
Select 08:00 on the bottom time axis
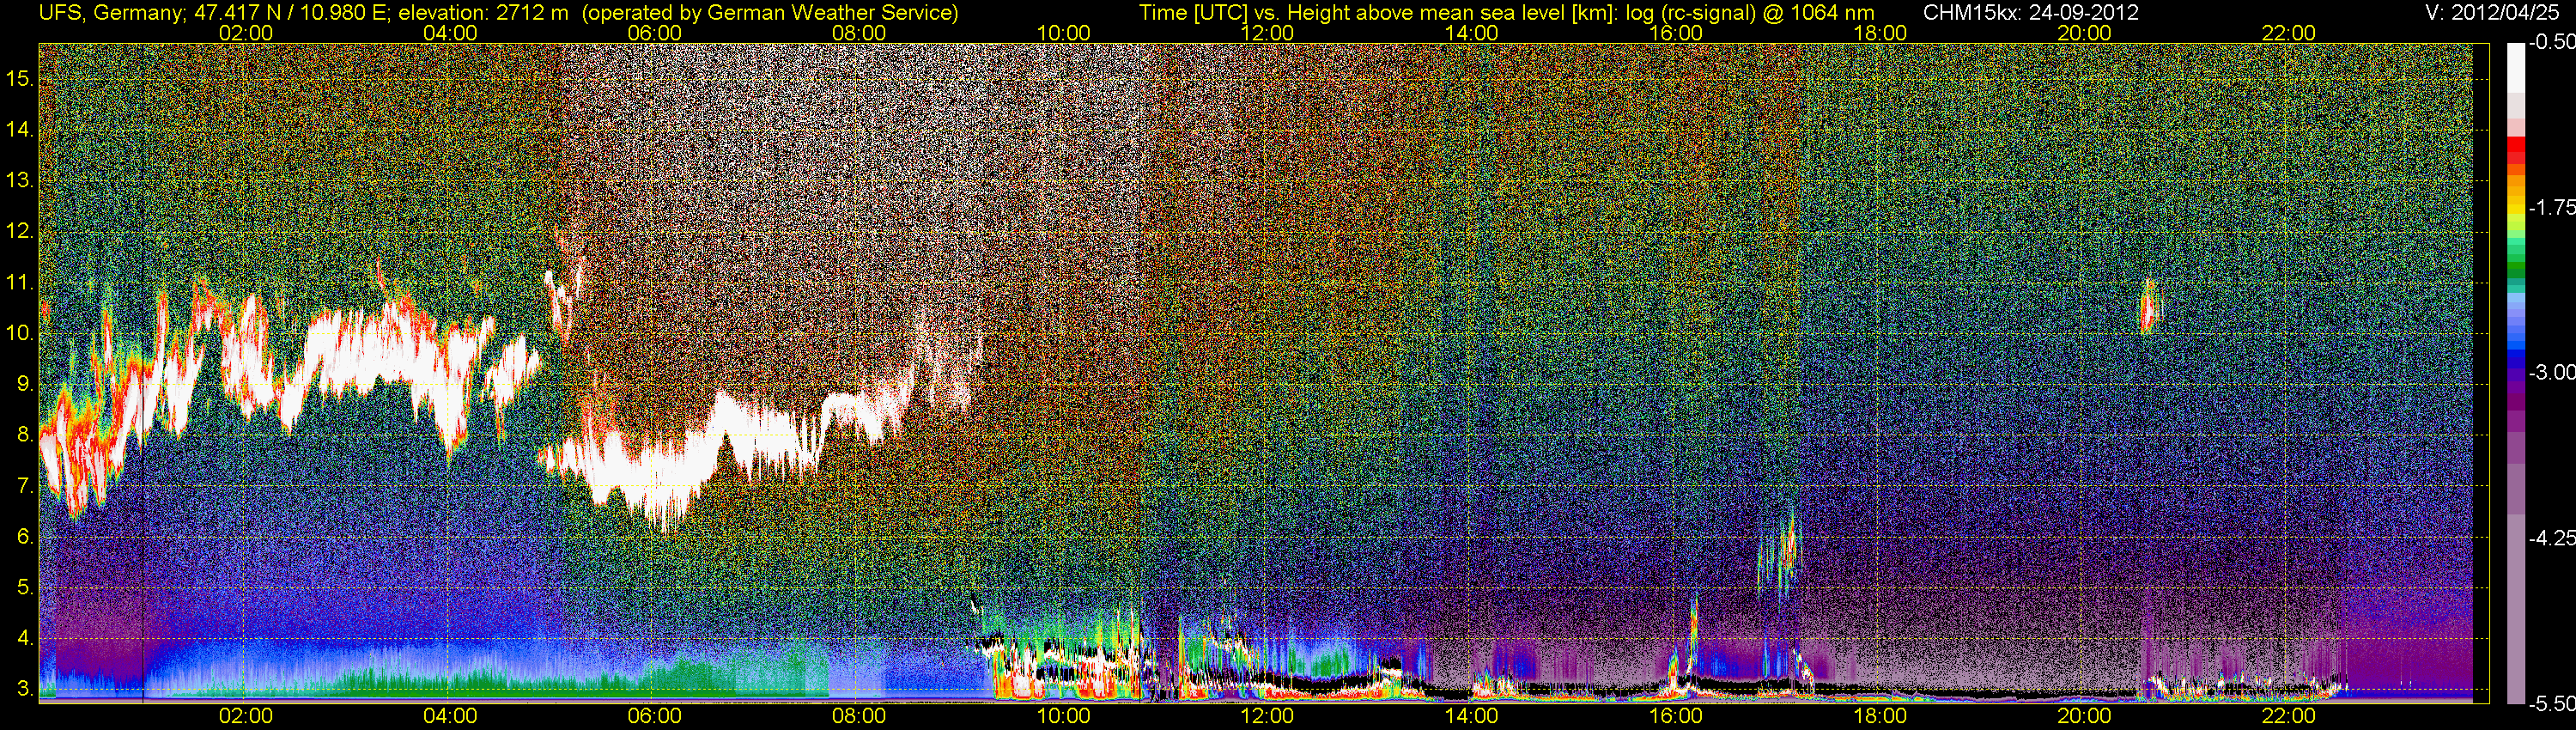[859, 716]
